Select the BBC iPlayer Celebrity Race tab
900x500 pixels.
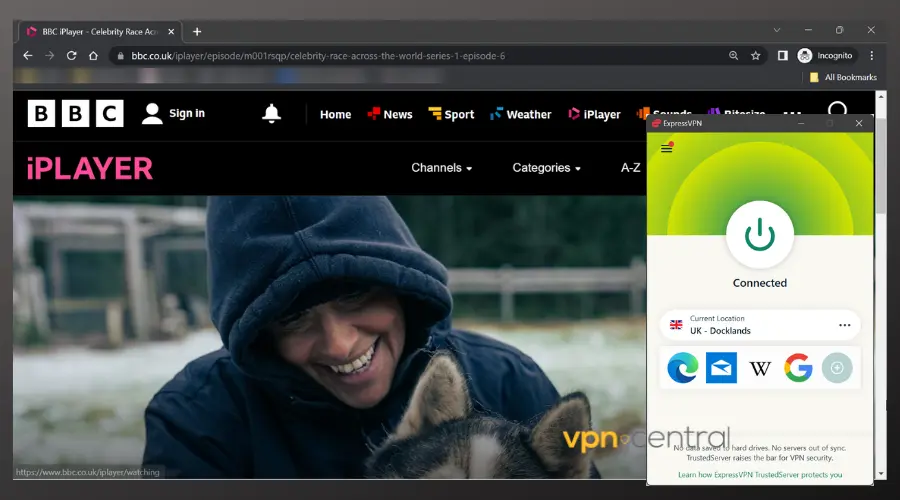click(x=100, y=32)
